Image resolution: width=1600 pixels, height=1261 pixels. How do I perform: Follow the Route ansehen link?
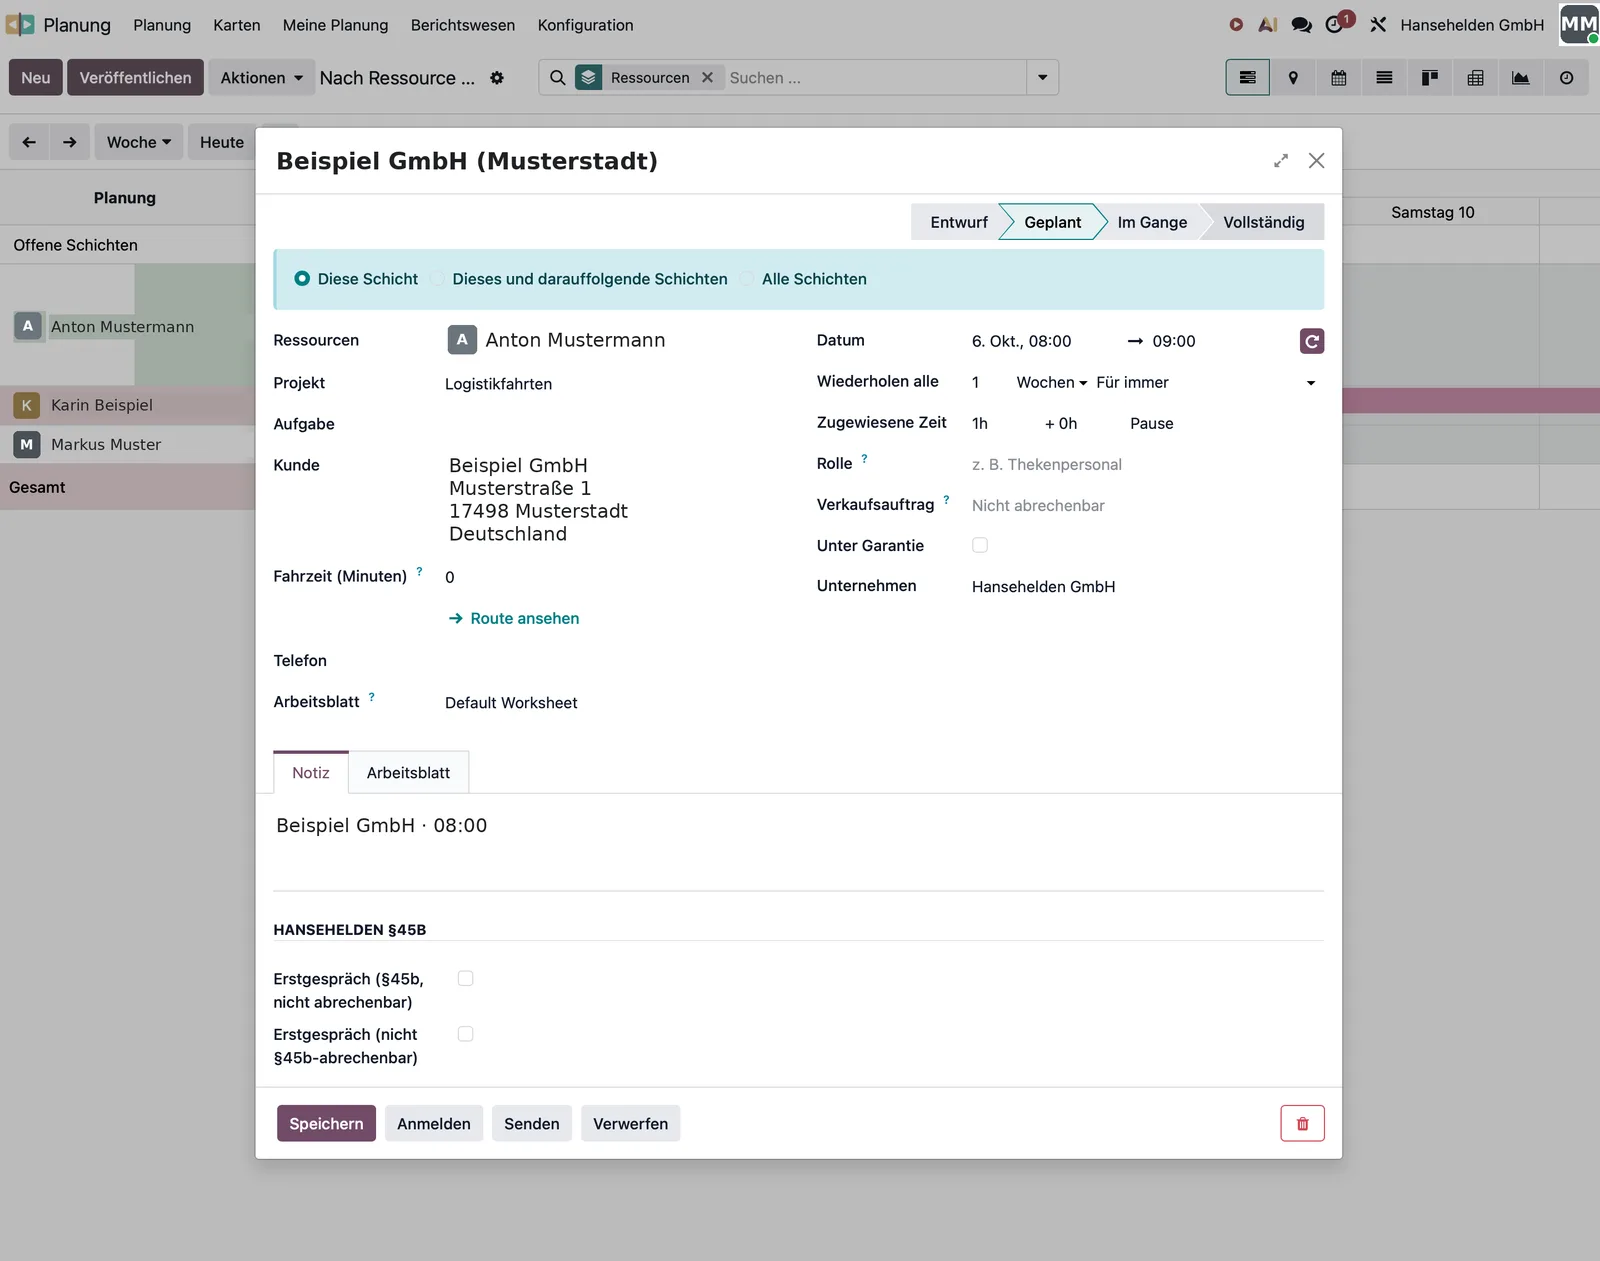(514, 618)
